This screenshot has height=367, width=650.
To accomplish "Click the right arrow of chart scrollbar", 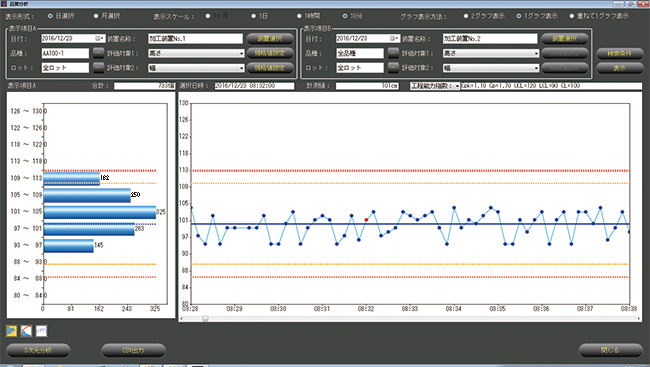I will [639, 318].
